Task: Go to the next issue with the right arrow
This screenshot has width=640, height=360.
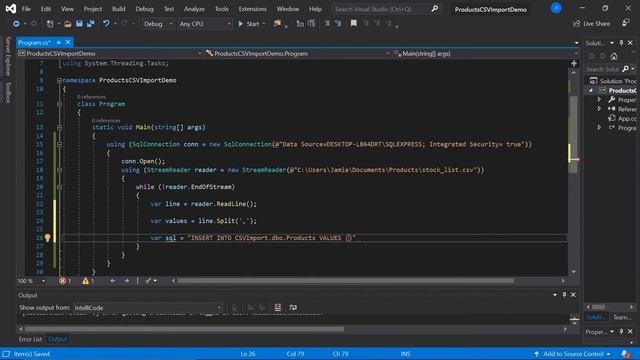Action: coord(127,281)
